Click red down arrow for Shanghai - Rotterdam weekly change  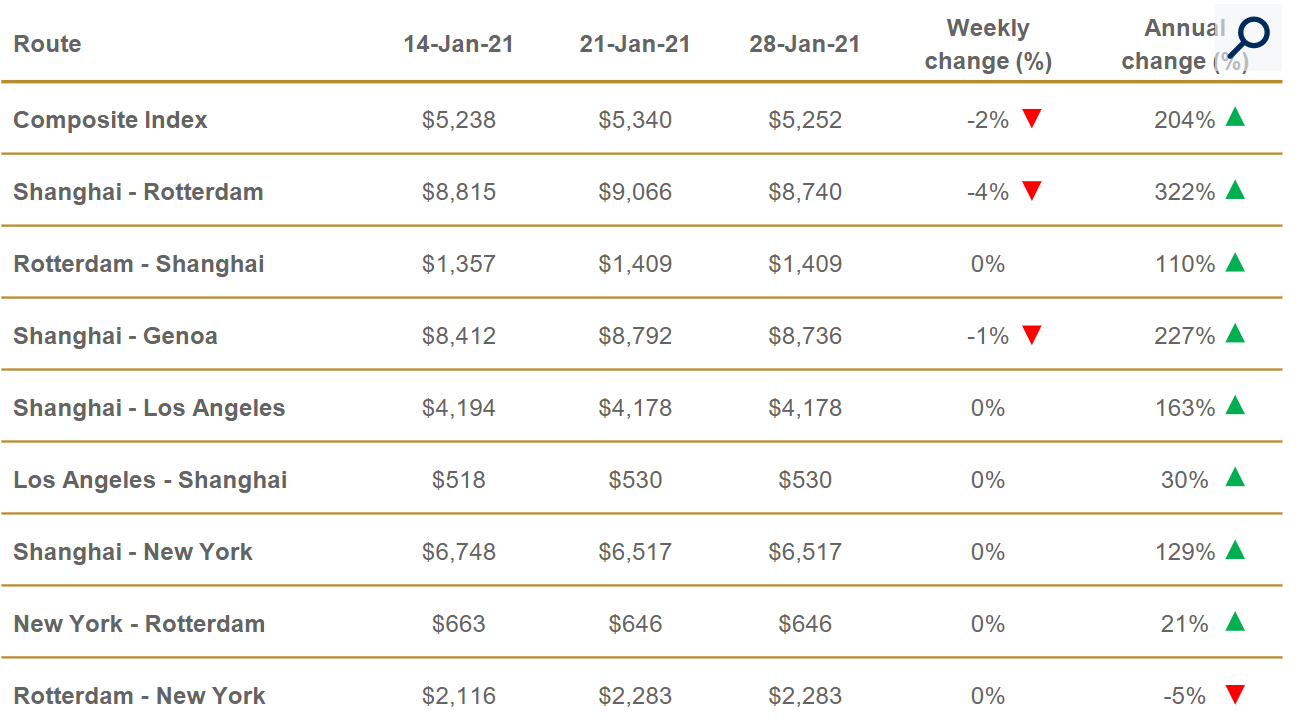1032,191
